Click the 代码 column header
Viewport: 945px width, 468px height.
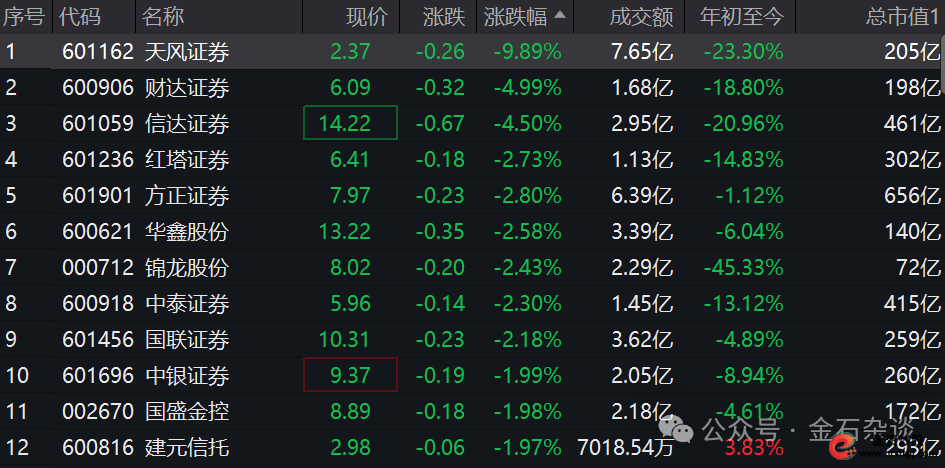81,16
